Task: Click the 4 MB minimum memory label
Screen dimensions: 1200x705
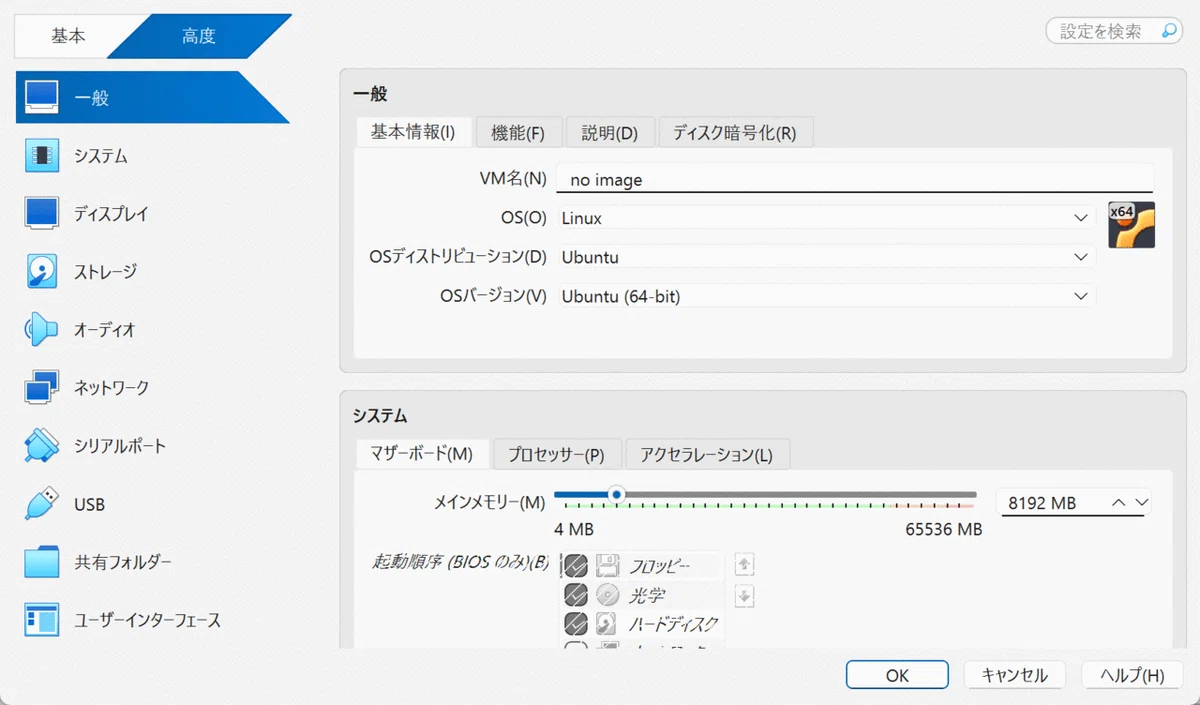Action: point(574,529)
